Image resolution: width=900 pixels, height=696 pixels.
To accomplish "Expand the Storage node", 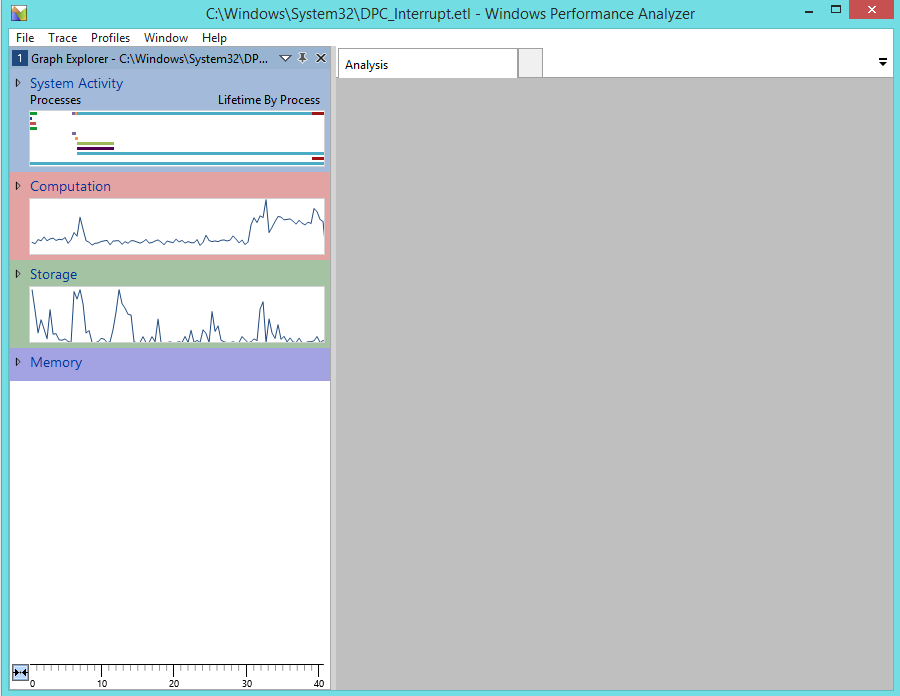I will click(18, 274).
